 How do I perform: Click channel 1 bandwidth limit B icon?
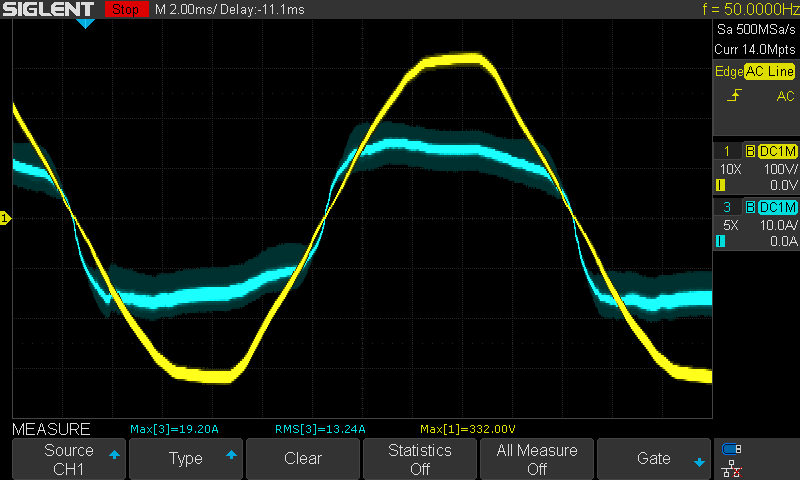750,151
